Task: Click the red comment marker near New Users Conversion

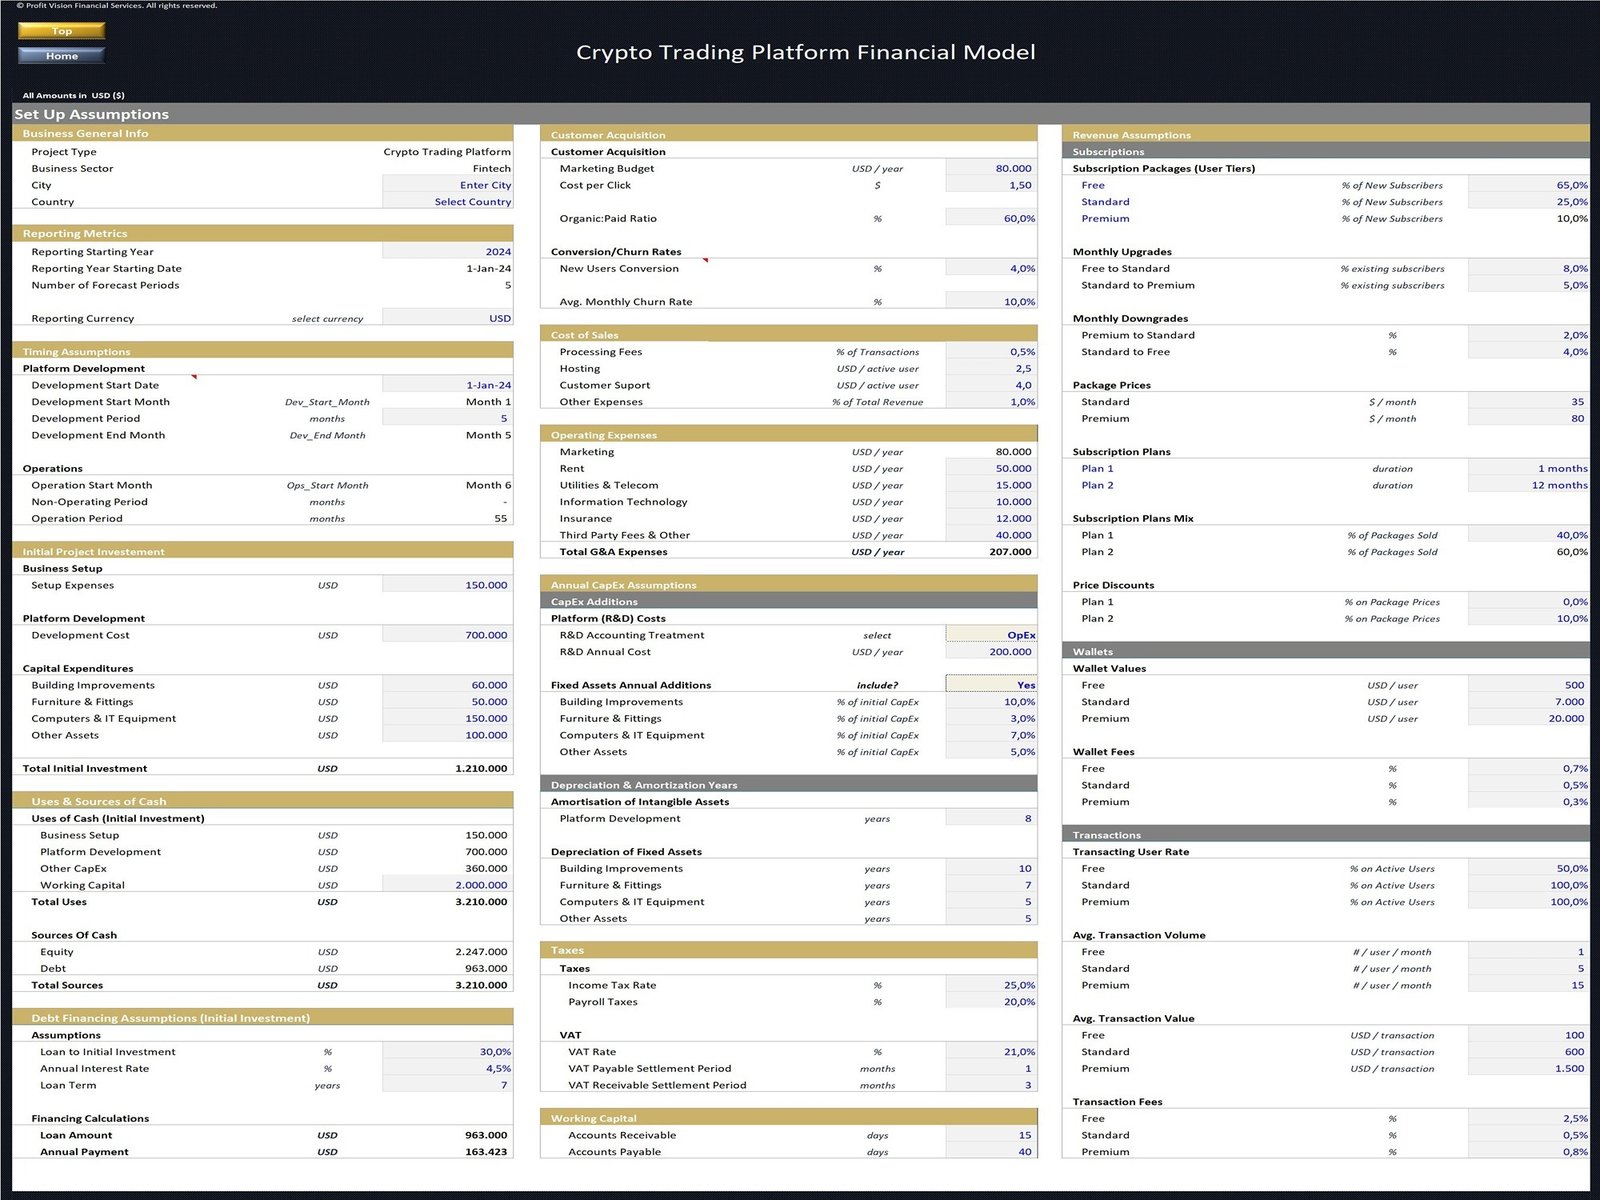Action: click(x=705, y=260)
